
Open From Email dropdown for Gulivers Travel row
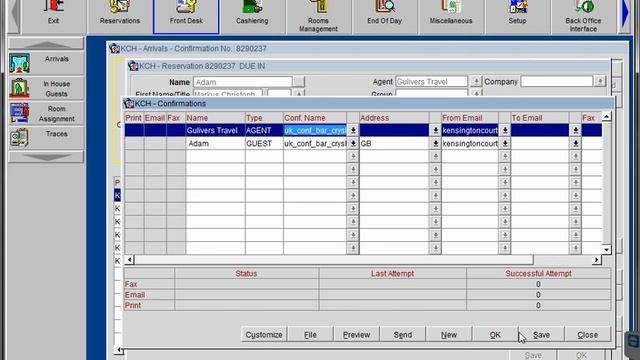coord(505,131)
